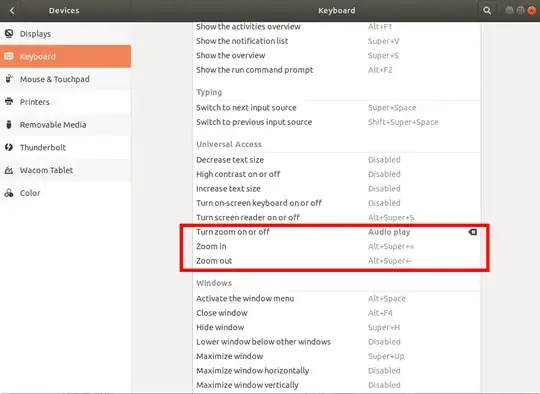Click the Removable Media drive icon
540x394 pixels.
coord(9,124)
